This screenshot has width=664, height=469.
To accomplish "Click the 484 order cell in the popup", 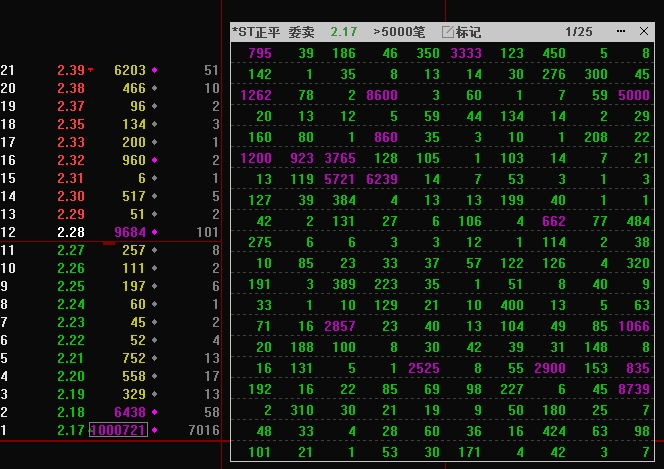I will pos(638,221).
